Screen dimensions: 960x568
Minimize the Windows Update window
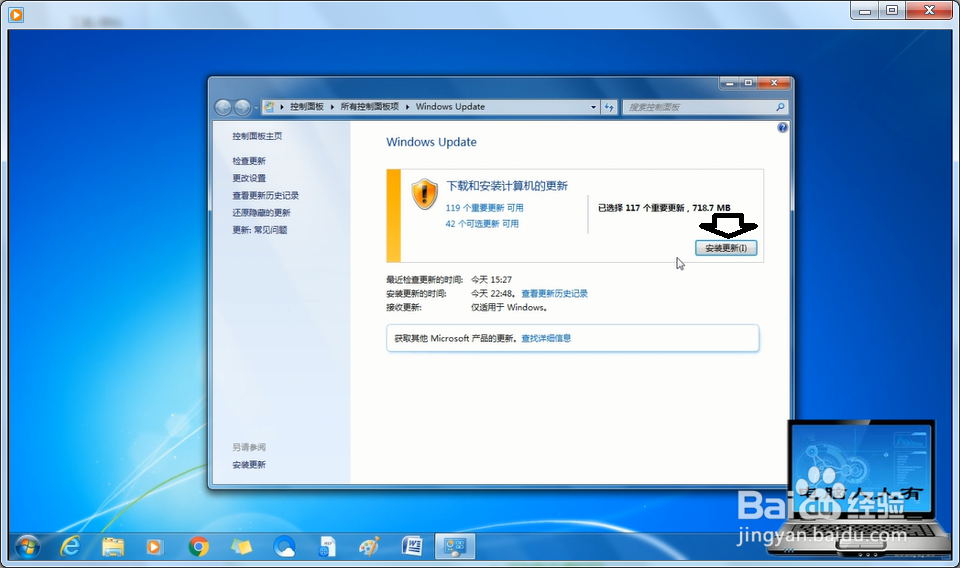point(729,83)
